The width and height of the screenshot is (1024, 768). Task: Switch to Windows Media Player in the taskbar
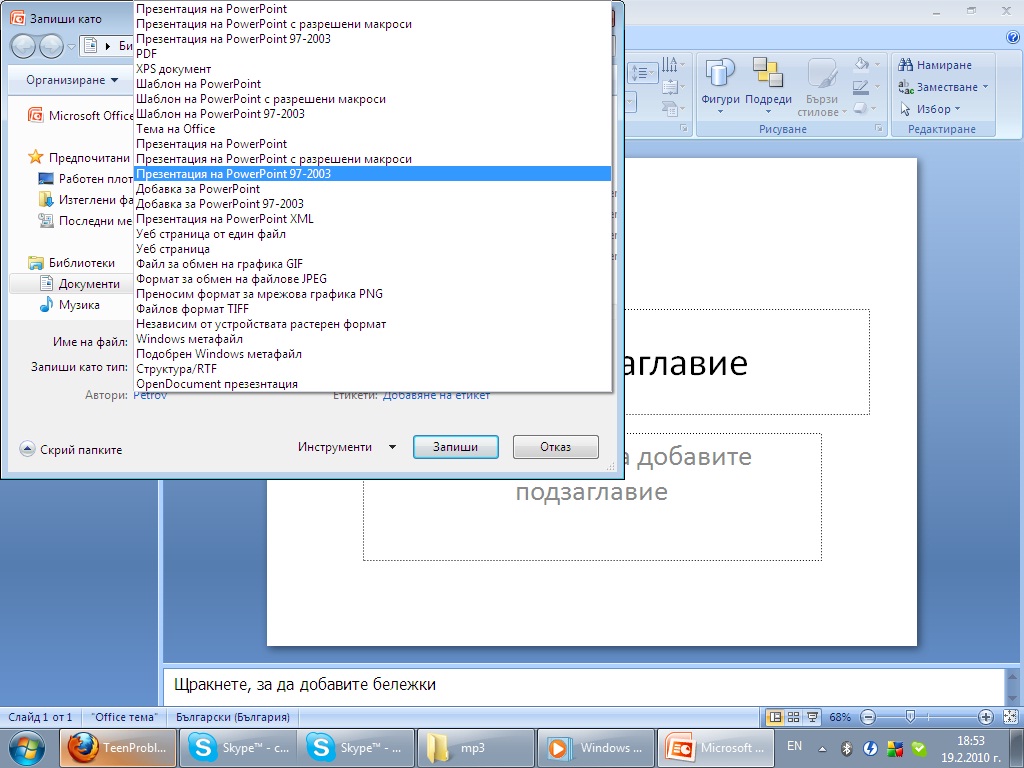tap(596, 748)
